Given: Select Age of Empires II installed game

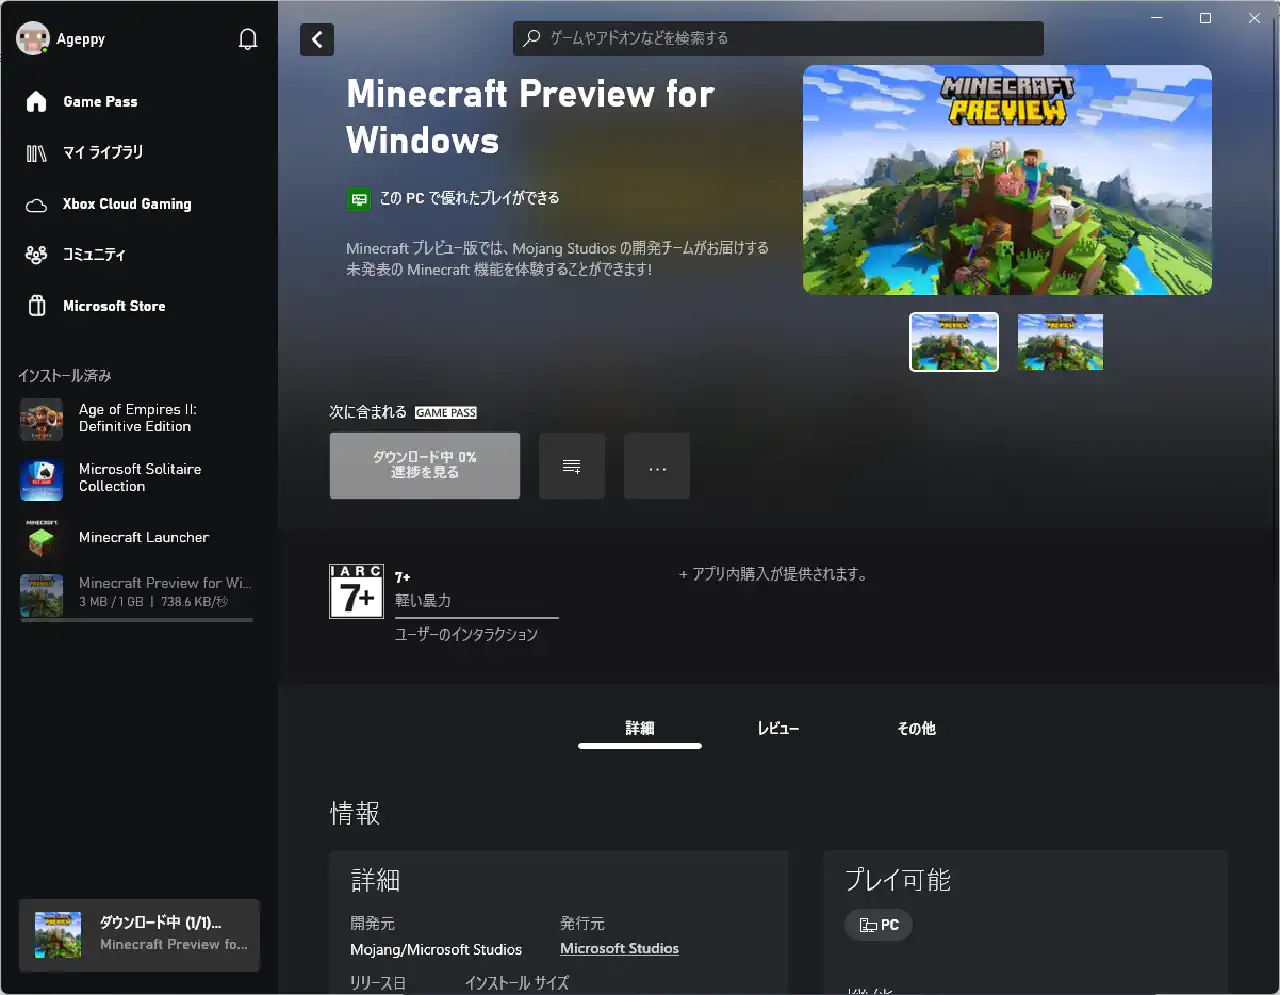Looking at the screenshot, I should pyautogui.click(x=139, y=419).
